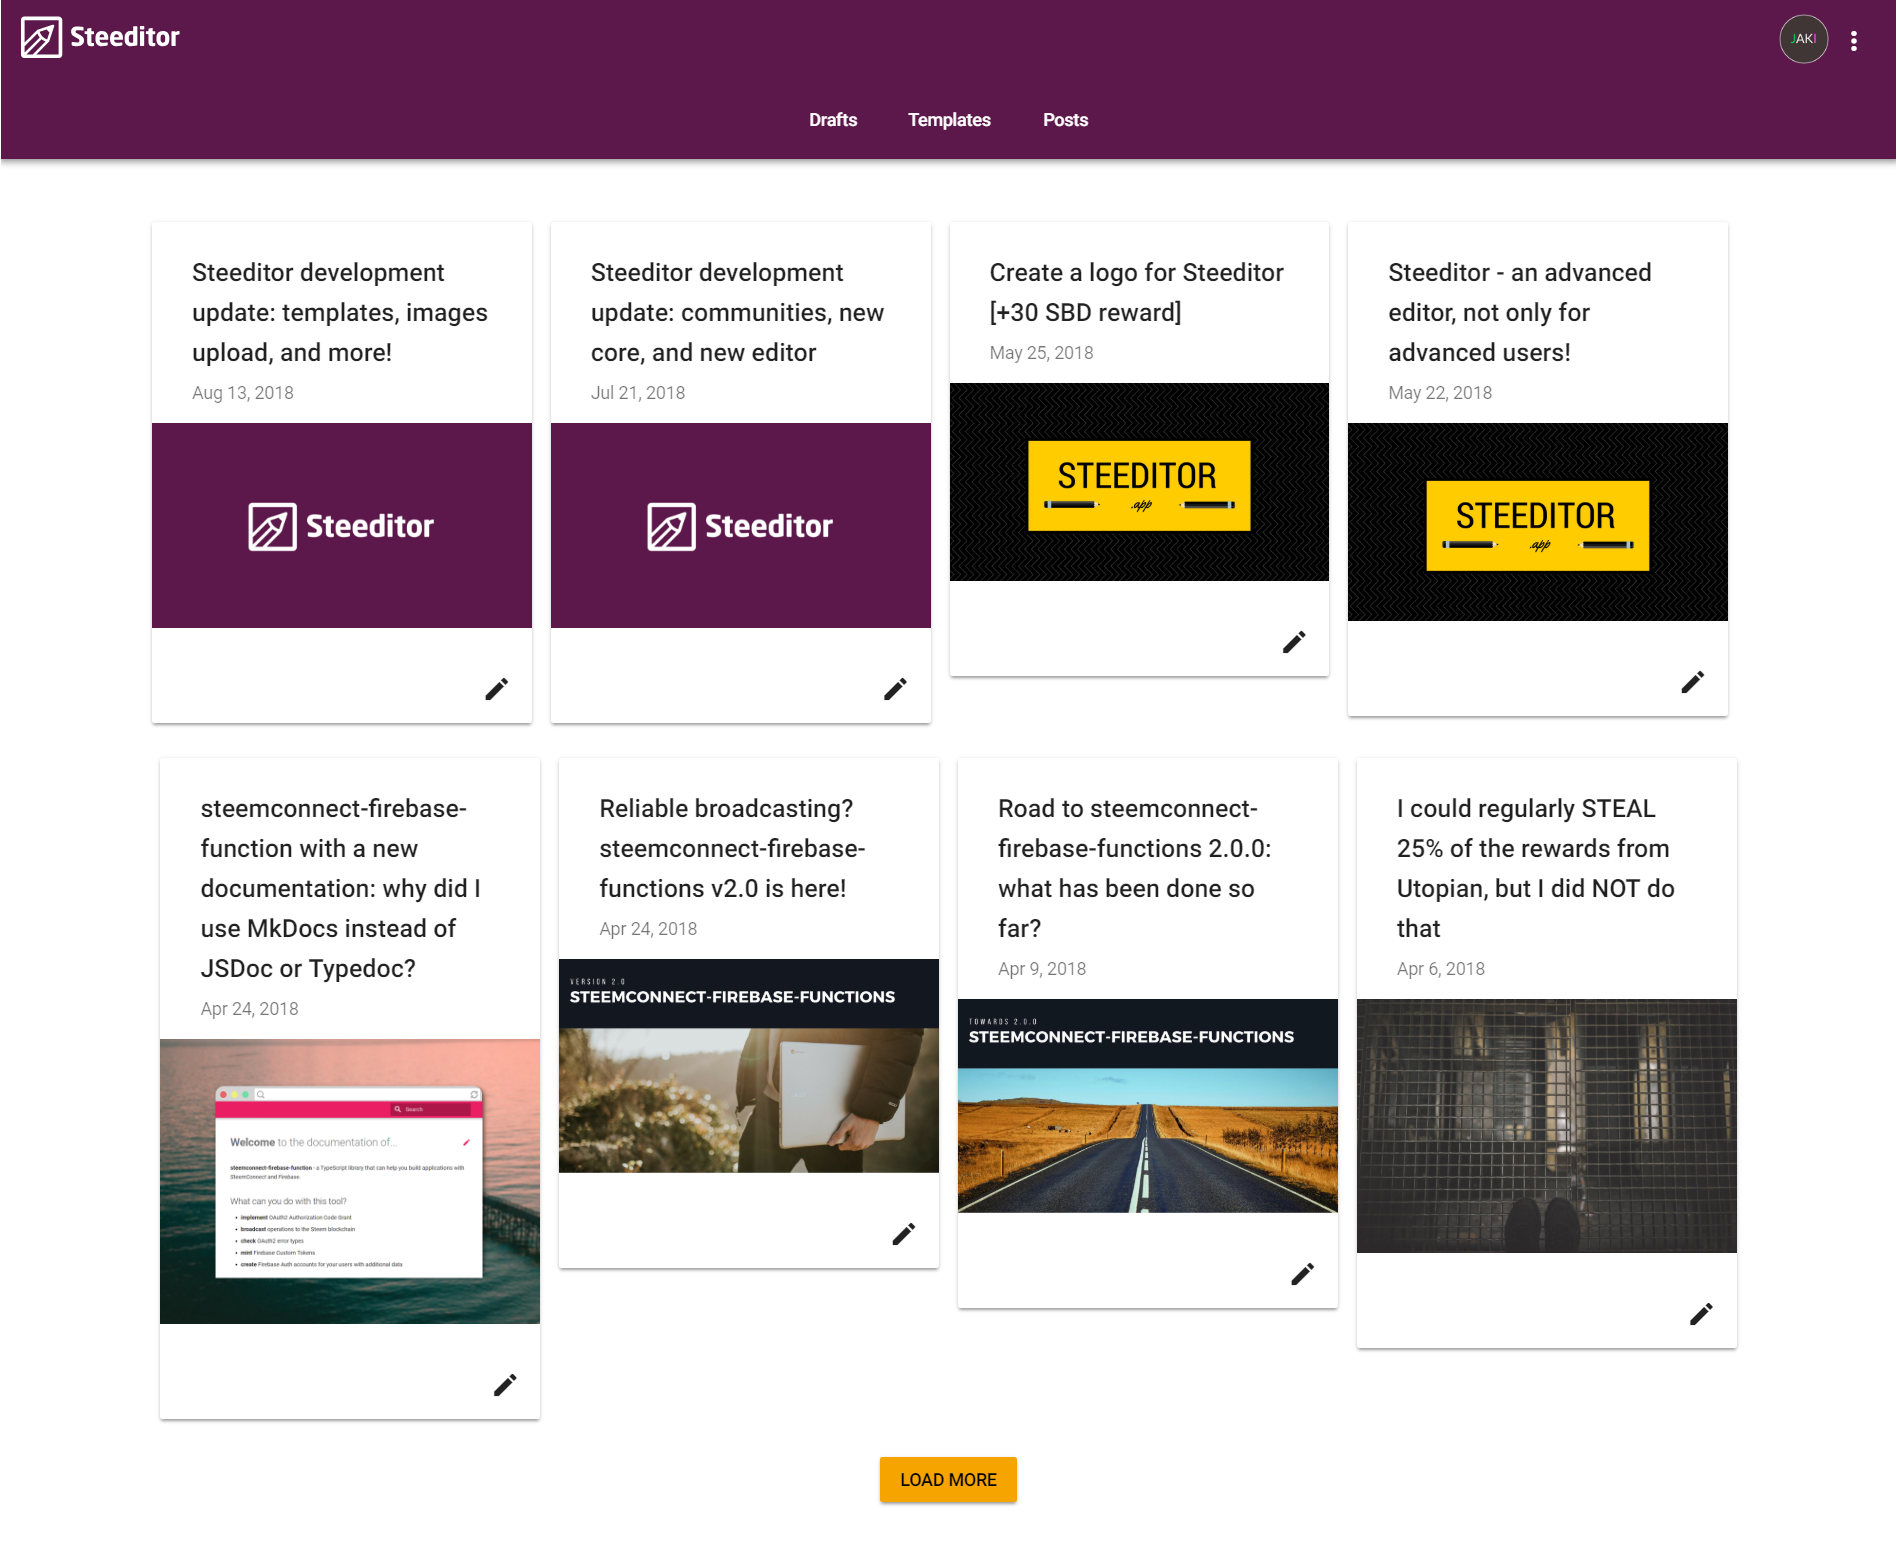This screenshot has width=1897, height=1547.
Task: Edit the Apr 9, 2018 post
Action: tap(1302, 1274)
